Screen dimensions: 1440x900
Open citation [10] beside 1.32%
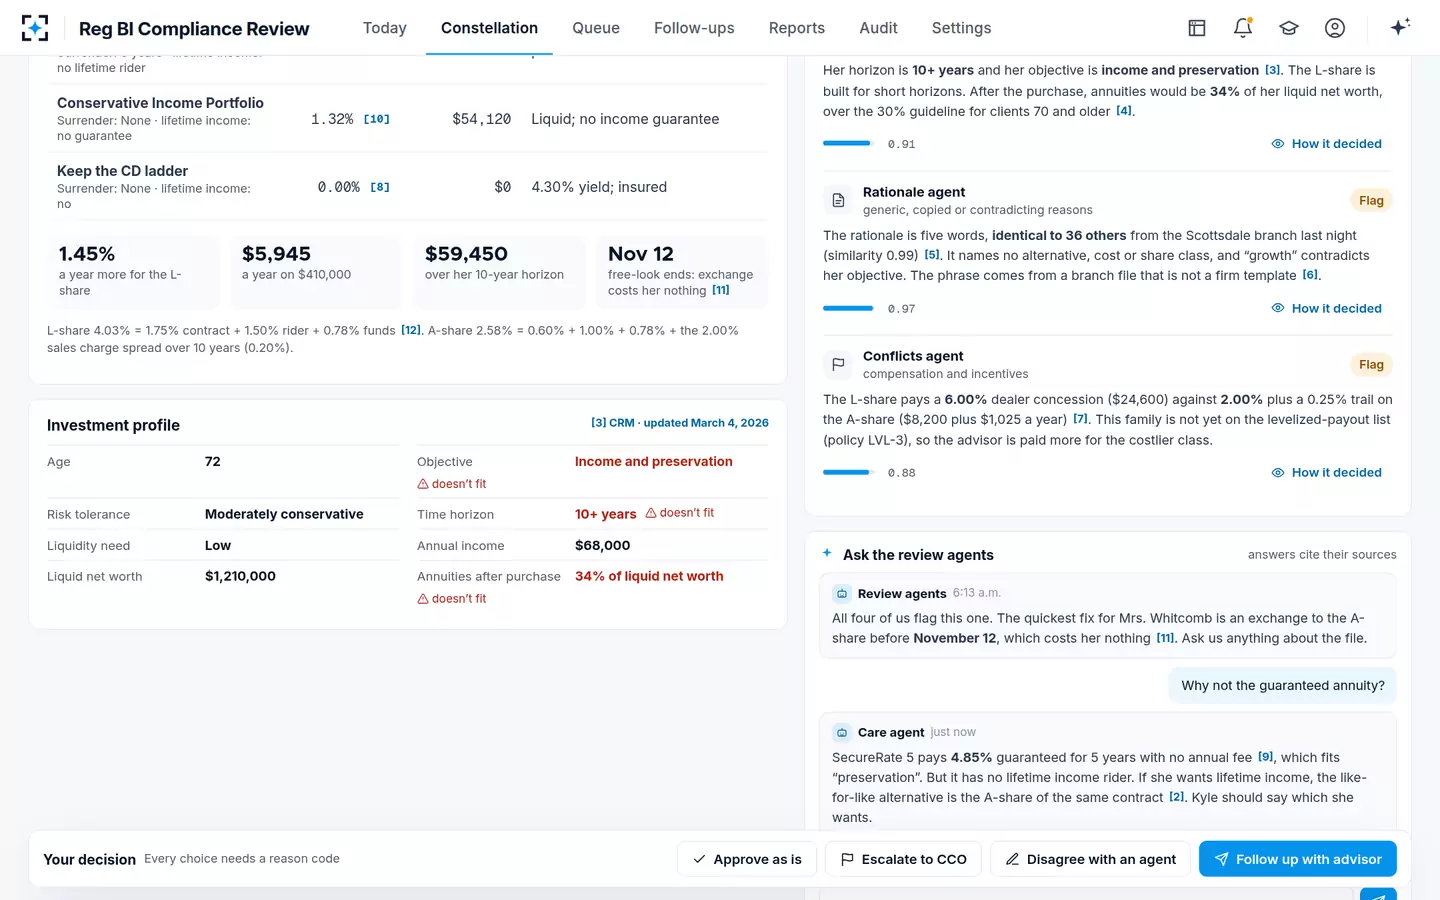coord(377,119)
